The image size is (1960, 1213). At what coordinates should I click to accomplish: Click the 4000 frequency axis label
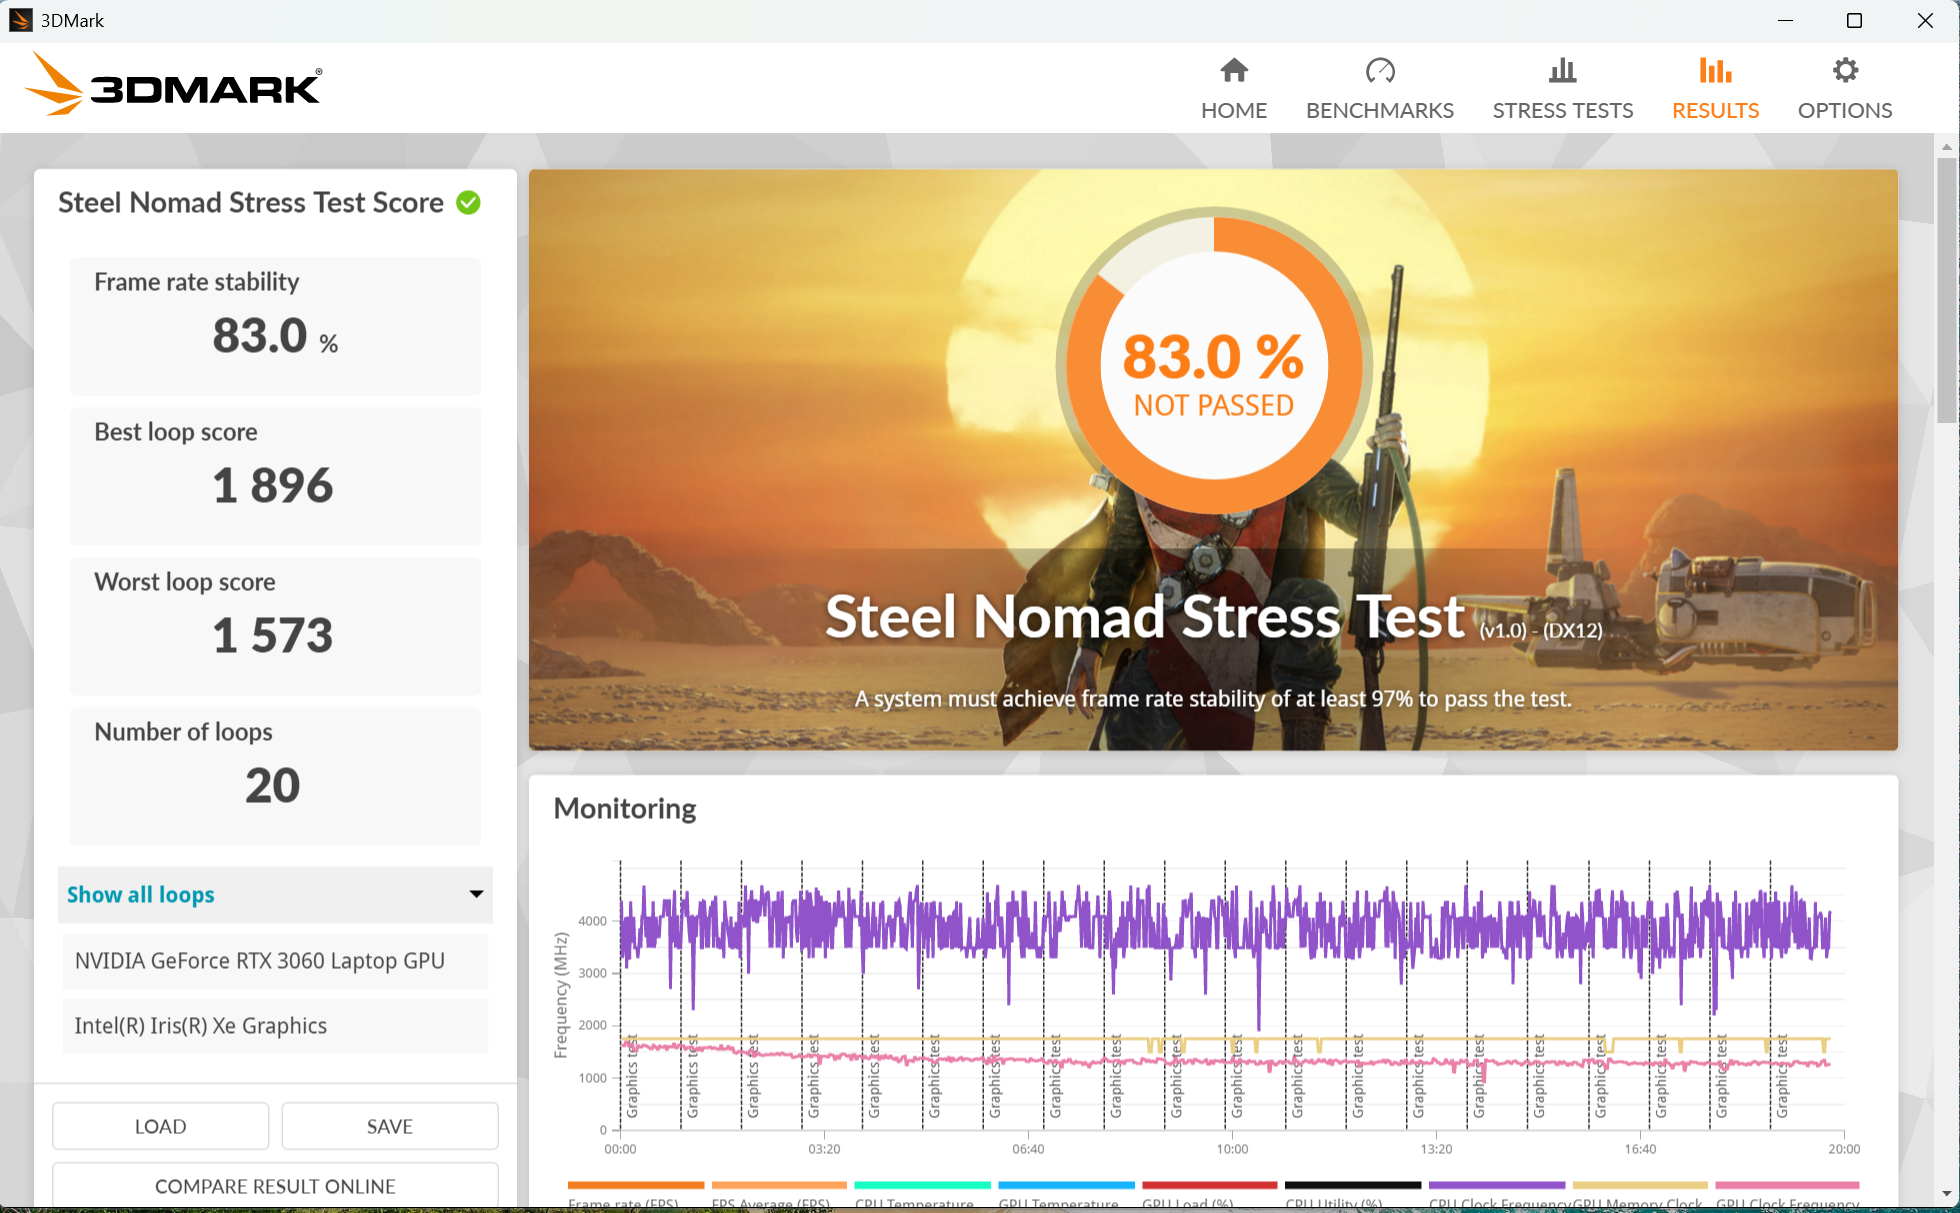click(x=592, y=921)
